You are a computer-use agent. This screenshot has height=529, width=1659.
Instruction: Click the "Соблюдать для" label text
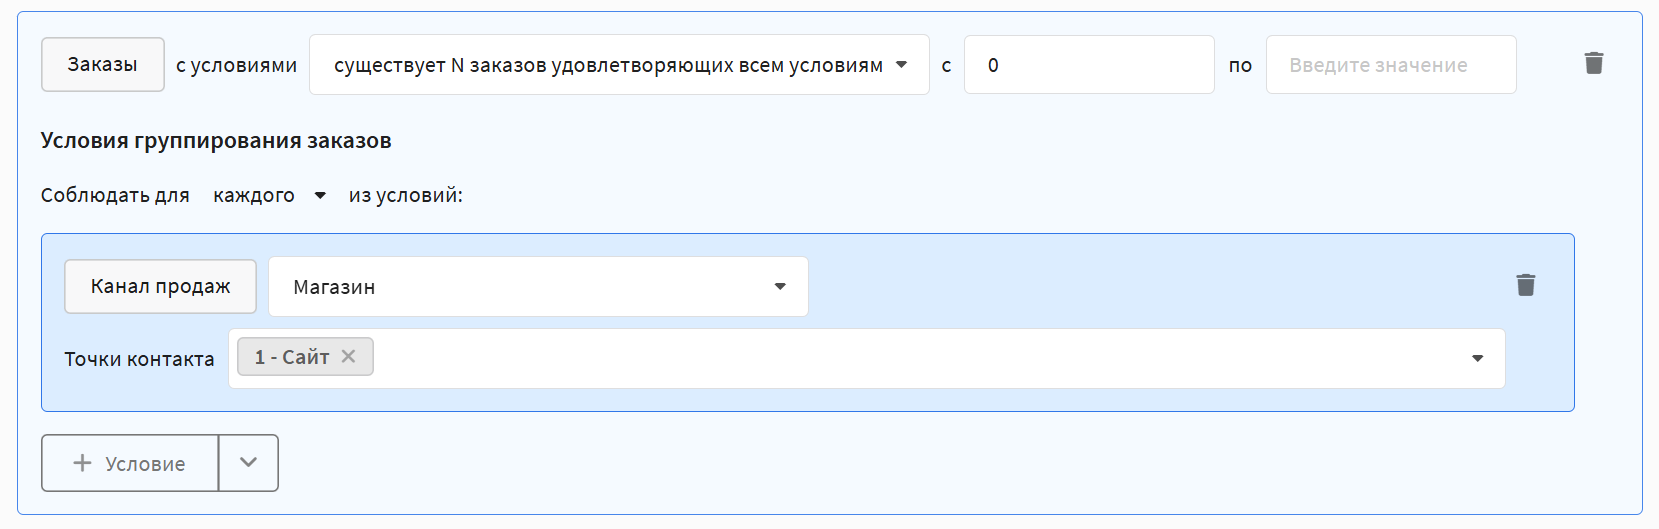coord(115,195)
